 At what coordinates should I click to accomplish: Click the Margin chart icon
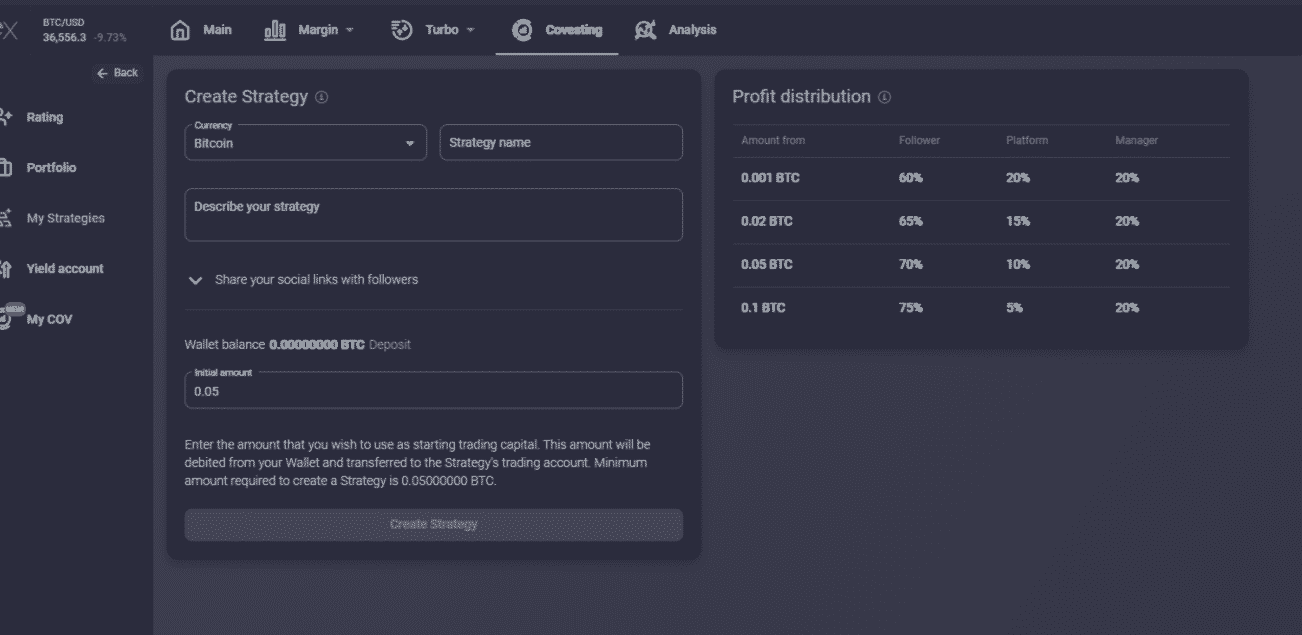275,30
